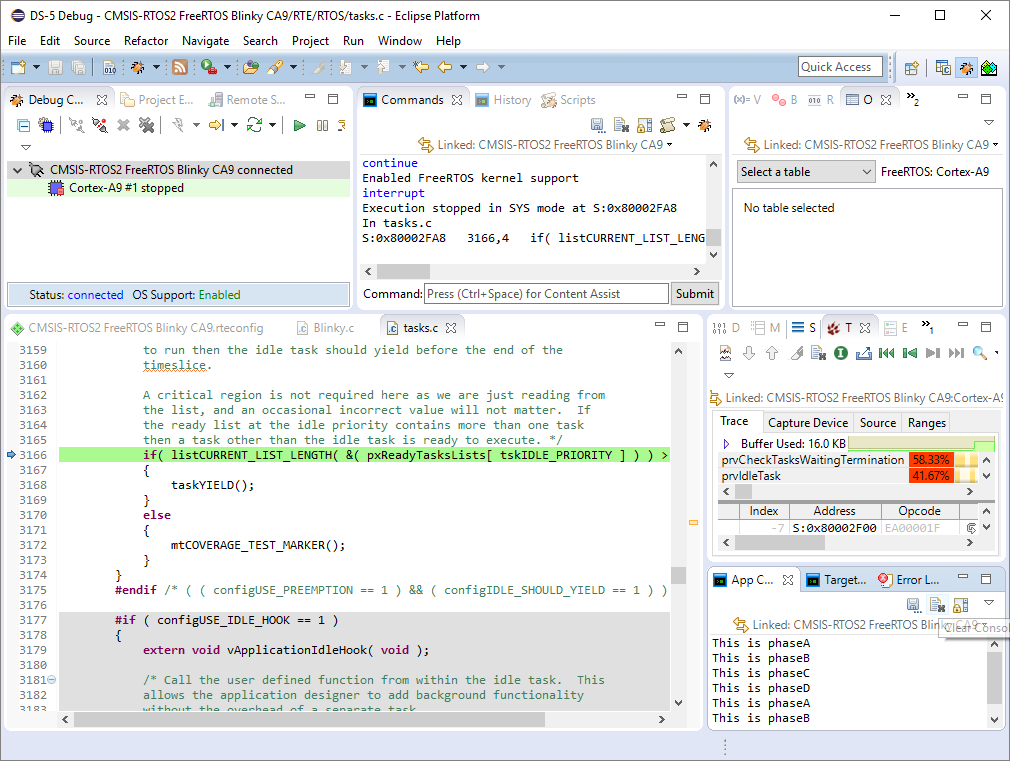Click the Debug bug icon in main toolbar
Viewport: 1010px width, 761px height.
[x=138, y=67]
